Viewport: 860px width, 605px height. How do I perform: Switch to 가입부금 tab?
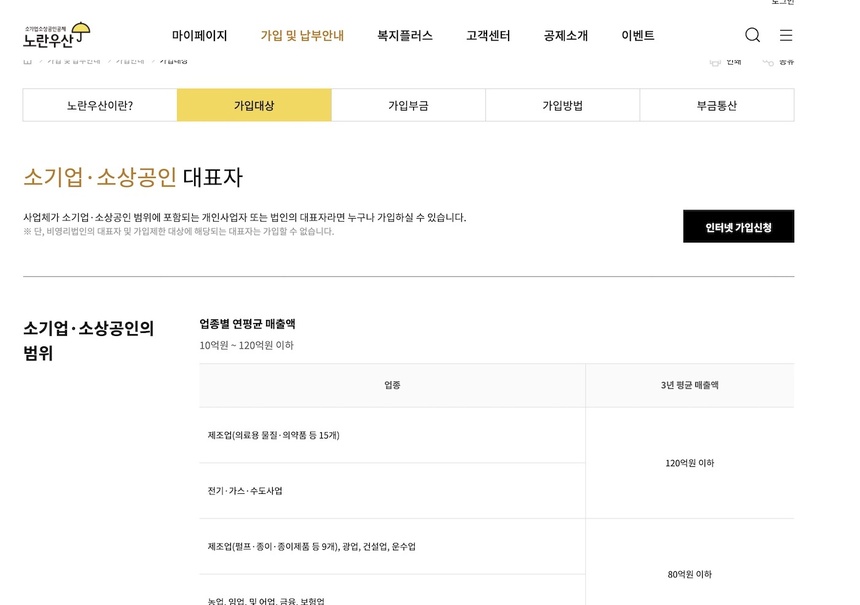[408, 105]
